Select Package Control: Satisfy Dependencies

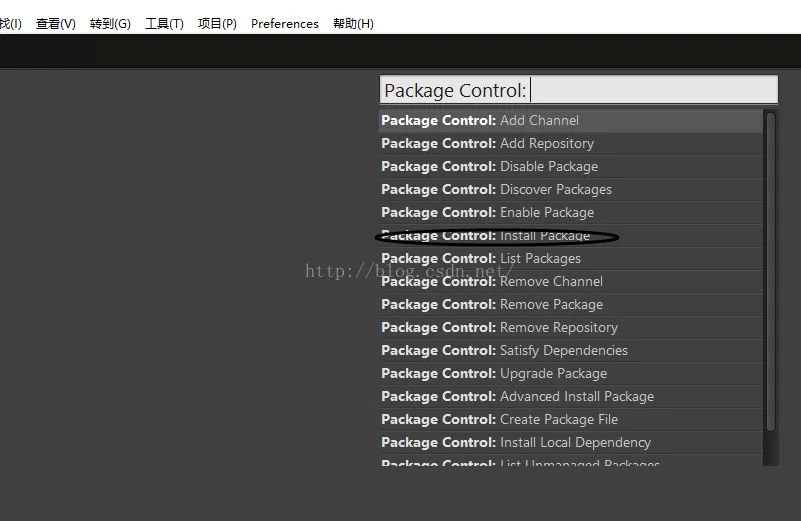click(x=570, y=351)
